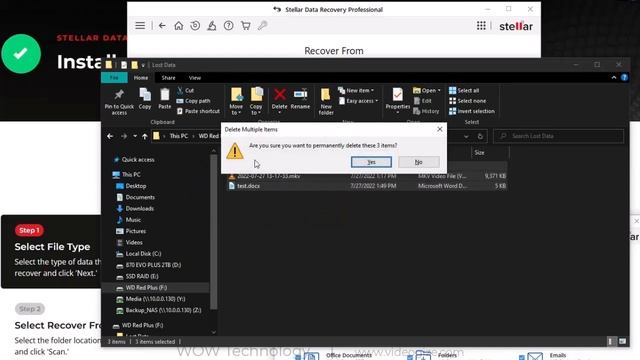This screenshot has height=360, width=640.
Task: Open Local Disk (C:) in tree
Action: click(x=143, y=253)
